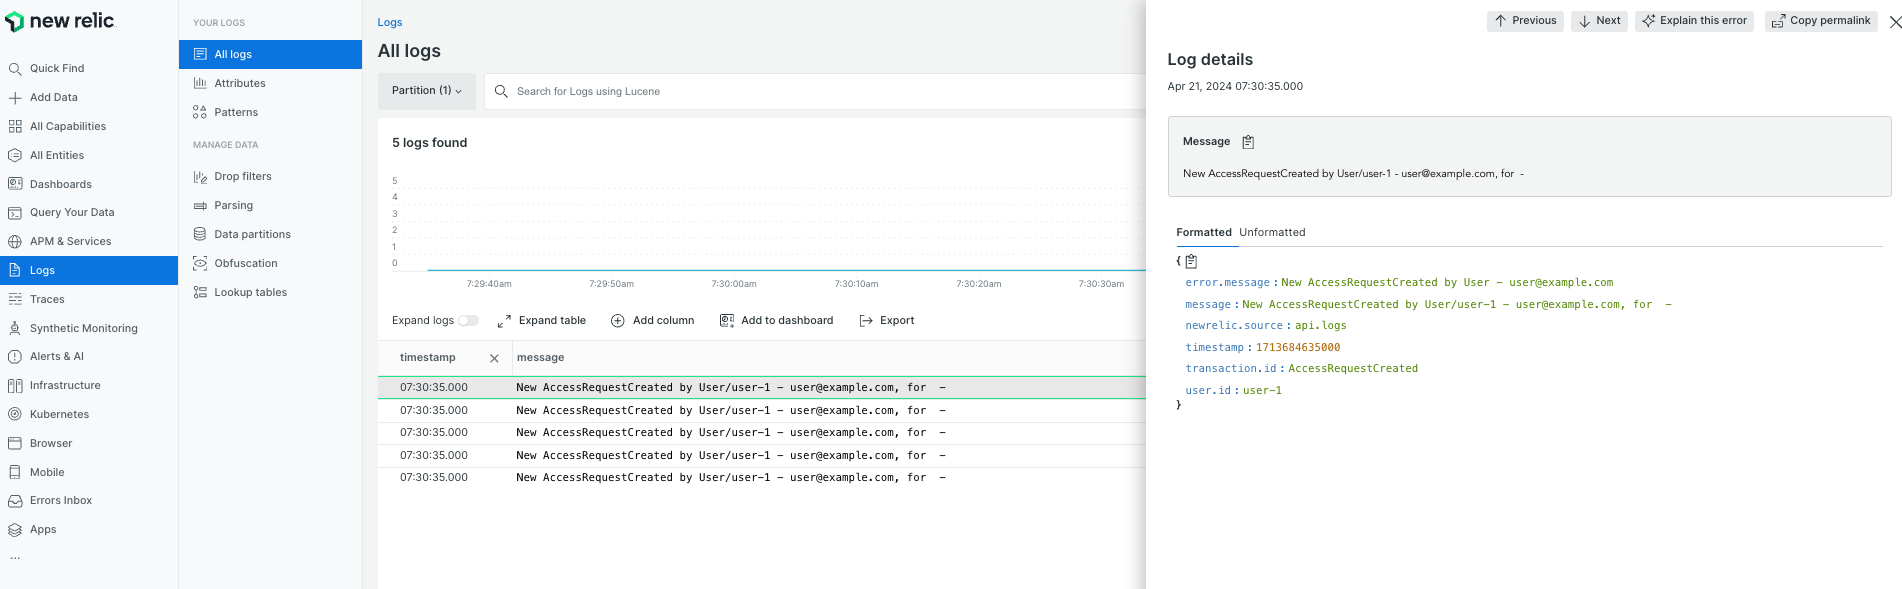Open Quick Find in the sidebar

coord(57,69)
